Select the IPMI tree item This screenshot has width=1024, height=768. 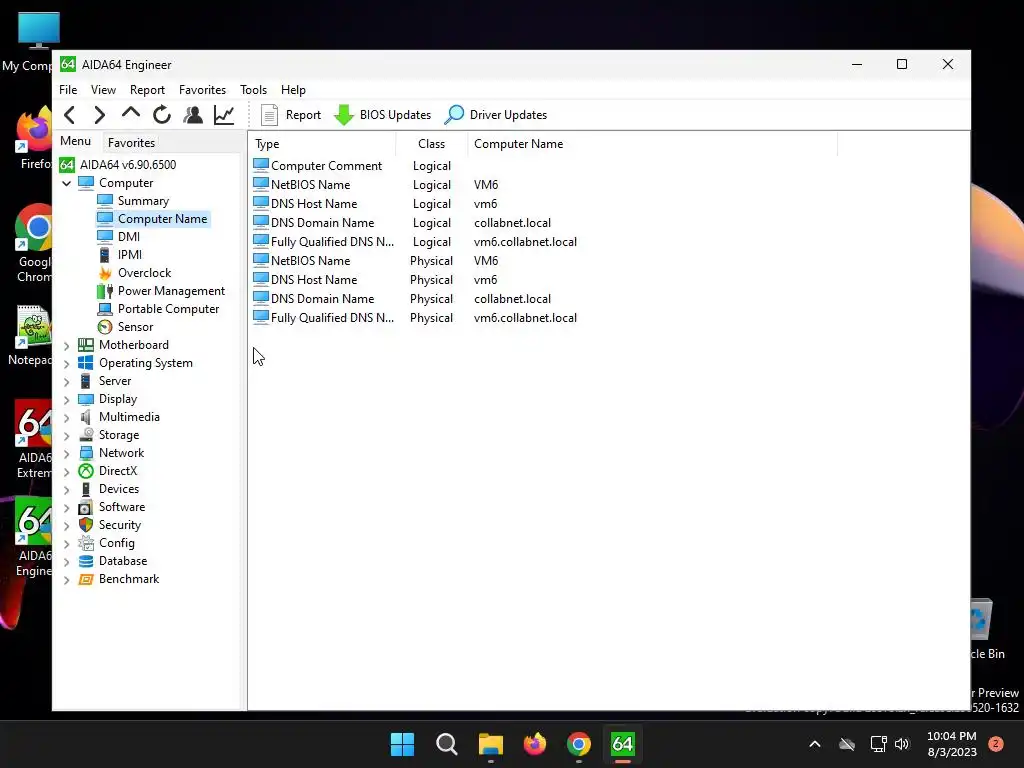[x=129, y=255]
